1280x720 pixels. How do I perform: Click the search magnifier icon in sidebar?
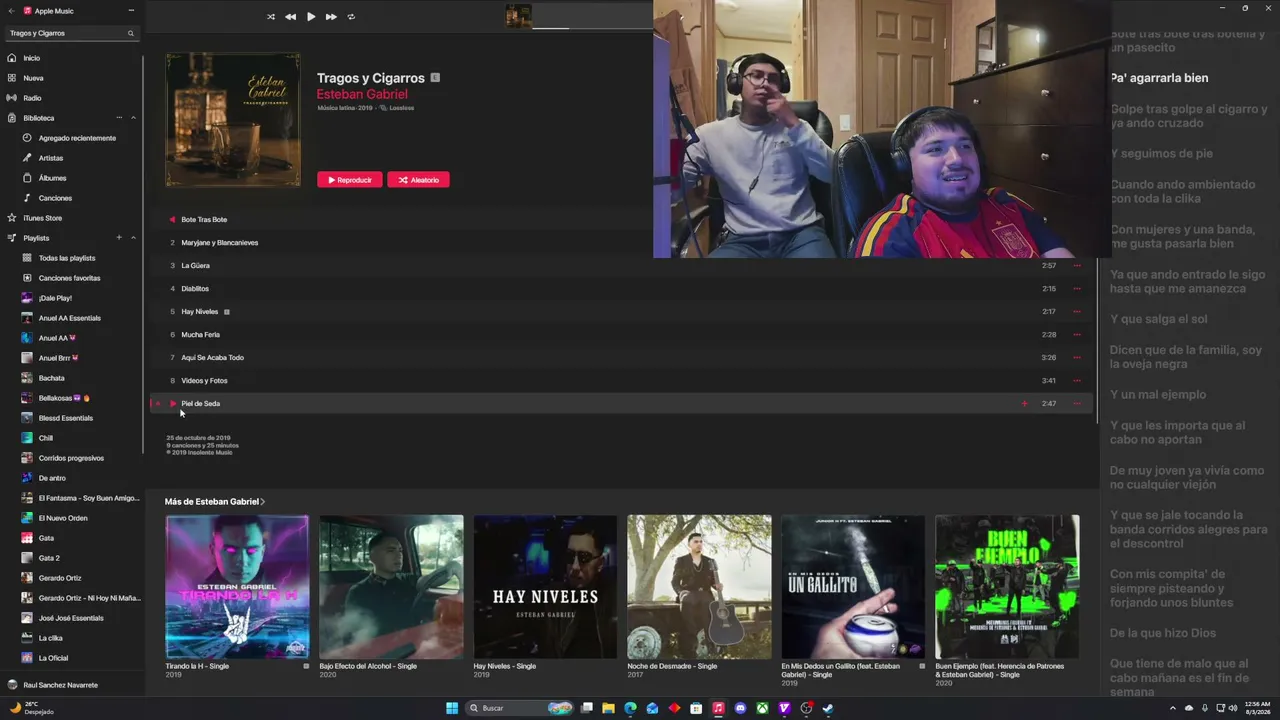(x=130, y=33)
